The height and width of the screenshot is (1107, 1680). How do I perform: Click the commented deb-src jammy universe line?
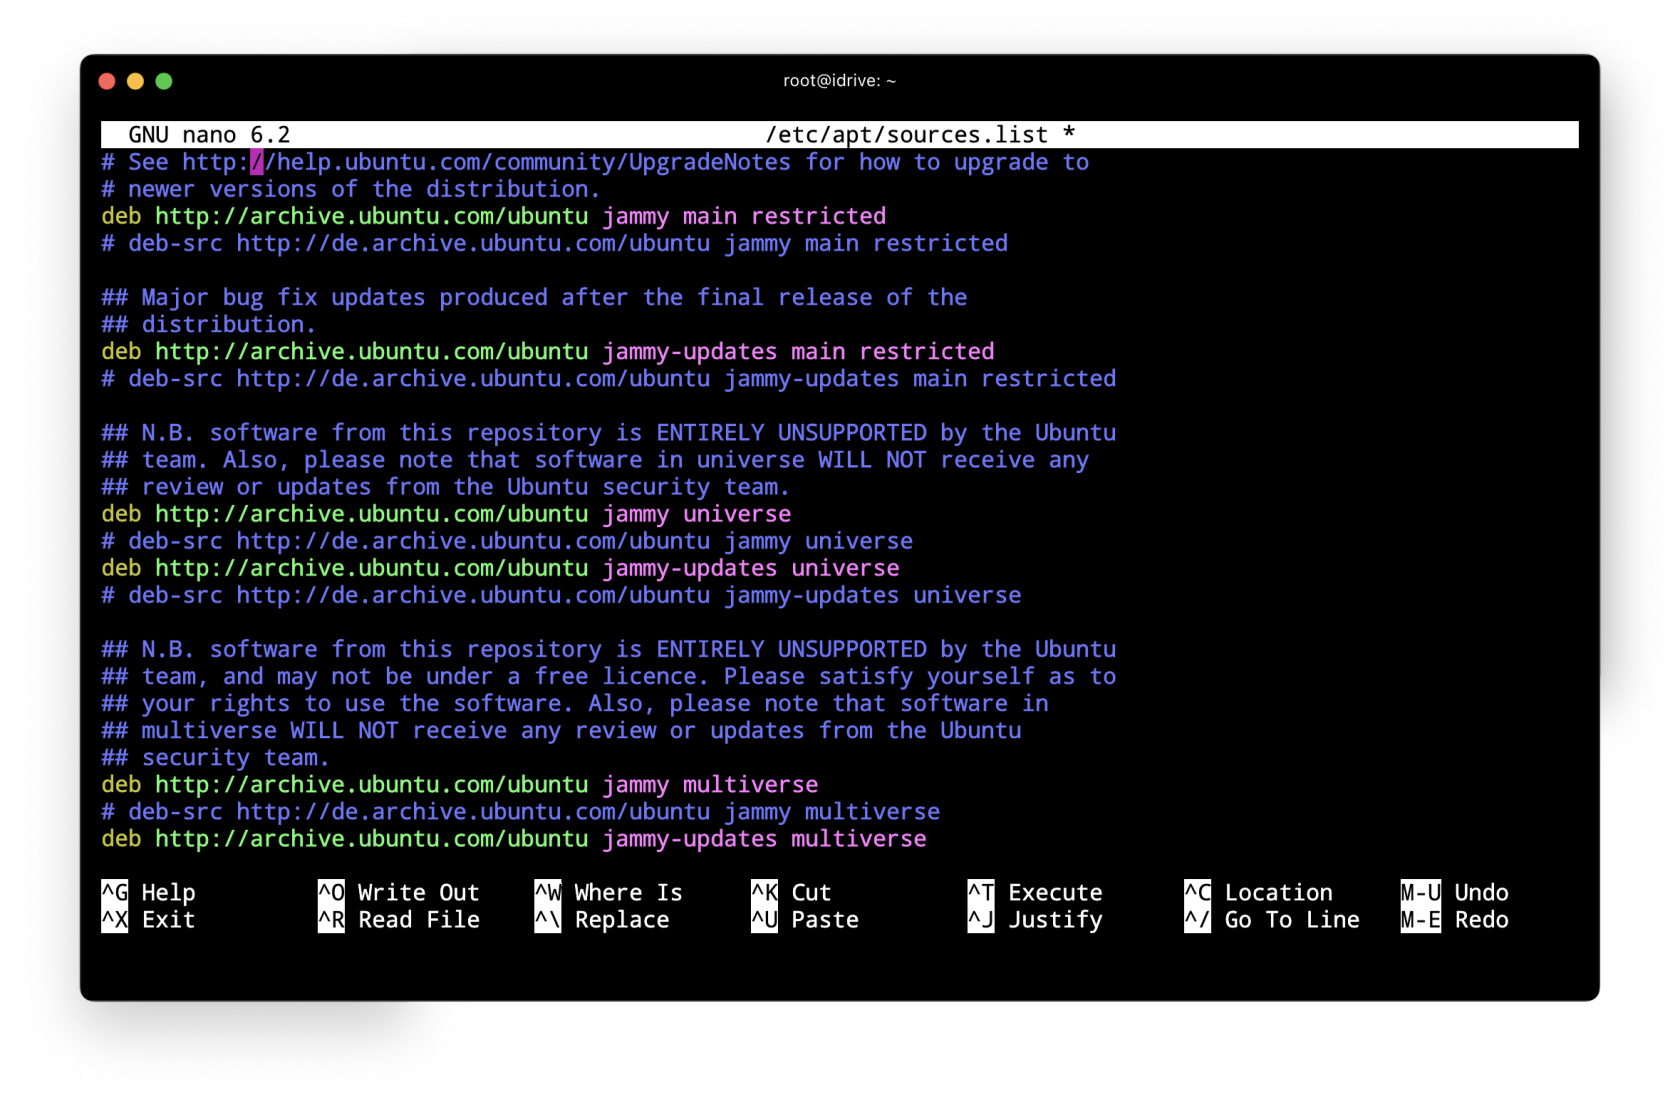tap(507, 541)
